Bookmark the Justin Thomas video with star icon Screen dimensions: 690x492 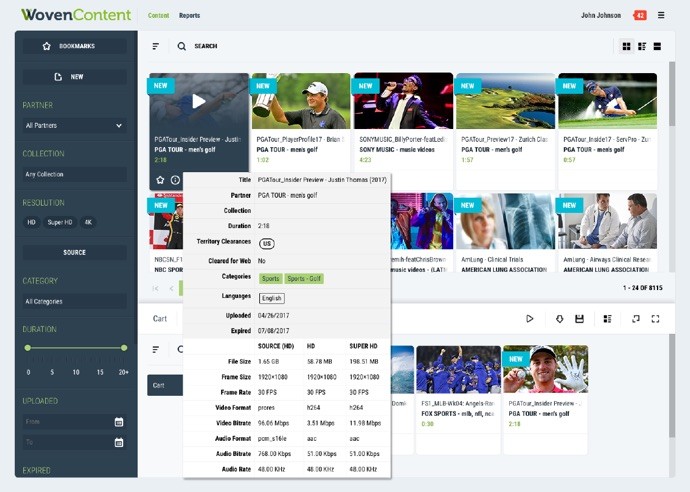pos(160,180)
